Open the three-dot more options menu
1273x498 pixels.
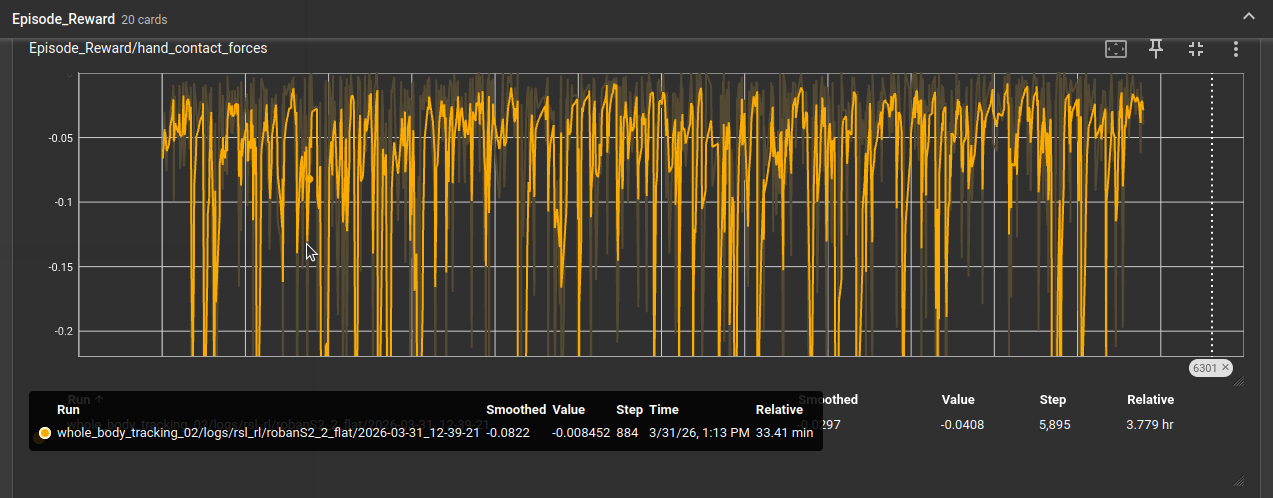pyautogui.click(x=1236, y=49)
